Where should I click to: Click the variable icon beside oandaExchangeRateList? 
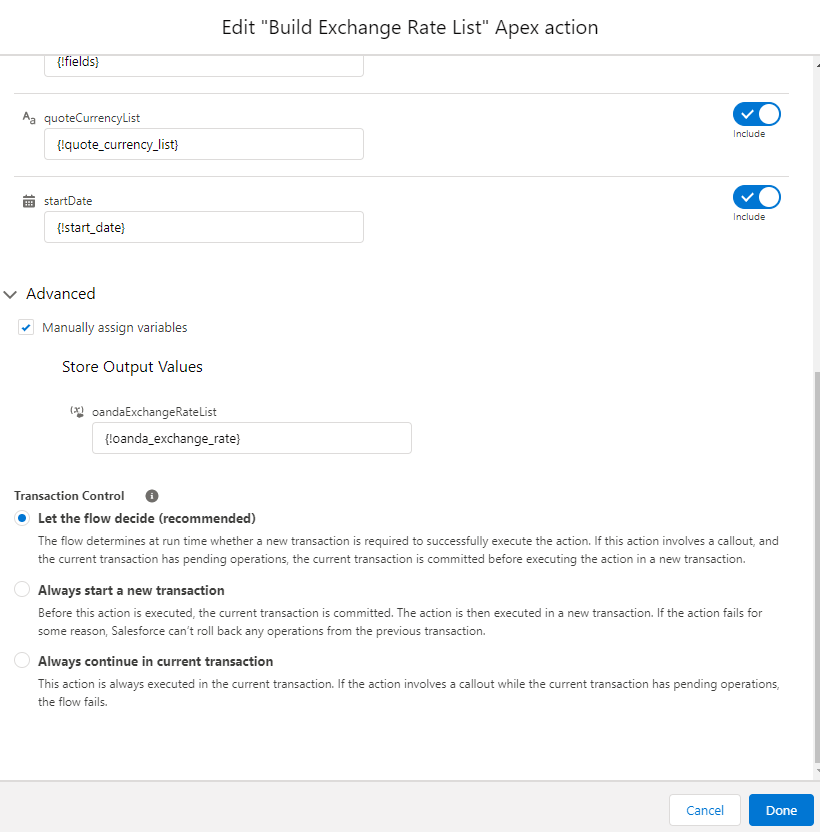(77, 411)
